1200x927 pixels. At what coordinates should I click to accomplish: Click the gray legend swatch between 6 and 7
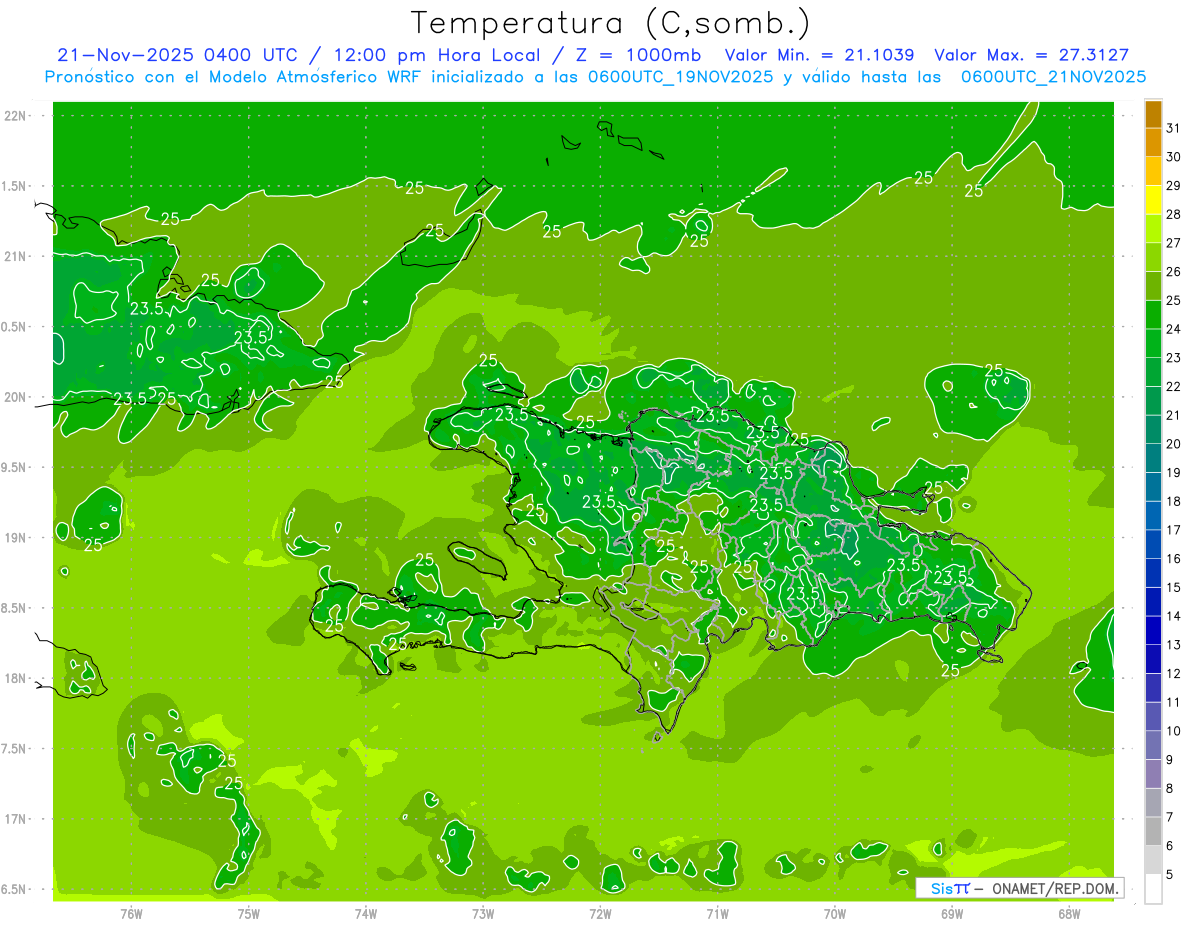pyautogui.click(x=1153, y=831)
